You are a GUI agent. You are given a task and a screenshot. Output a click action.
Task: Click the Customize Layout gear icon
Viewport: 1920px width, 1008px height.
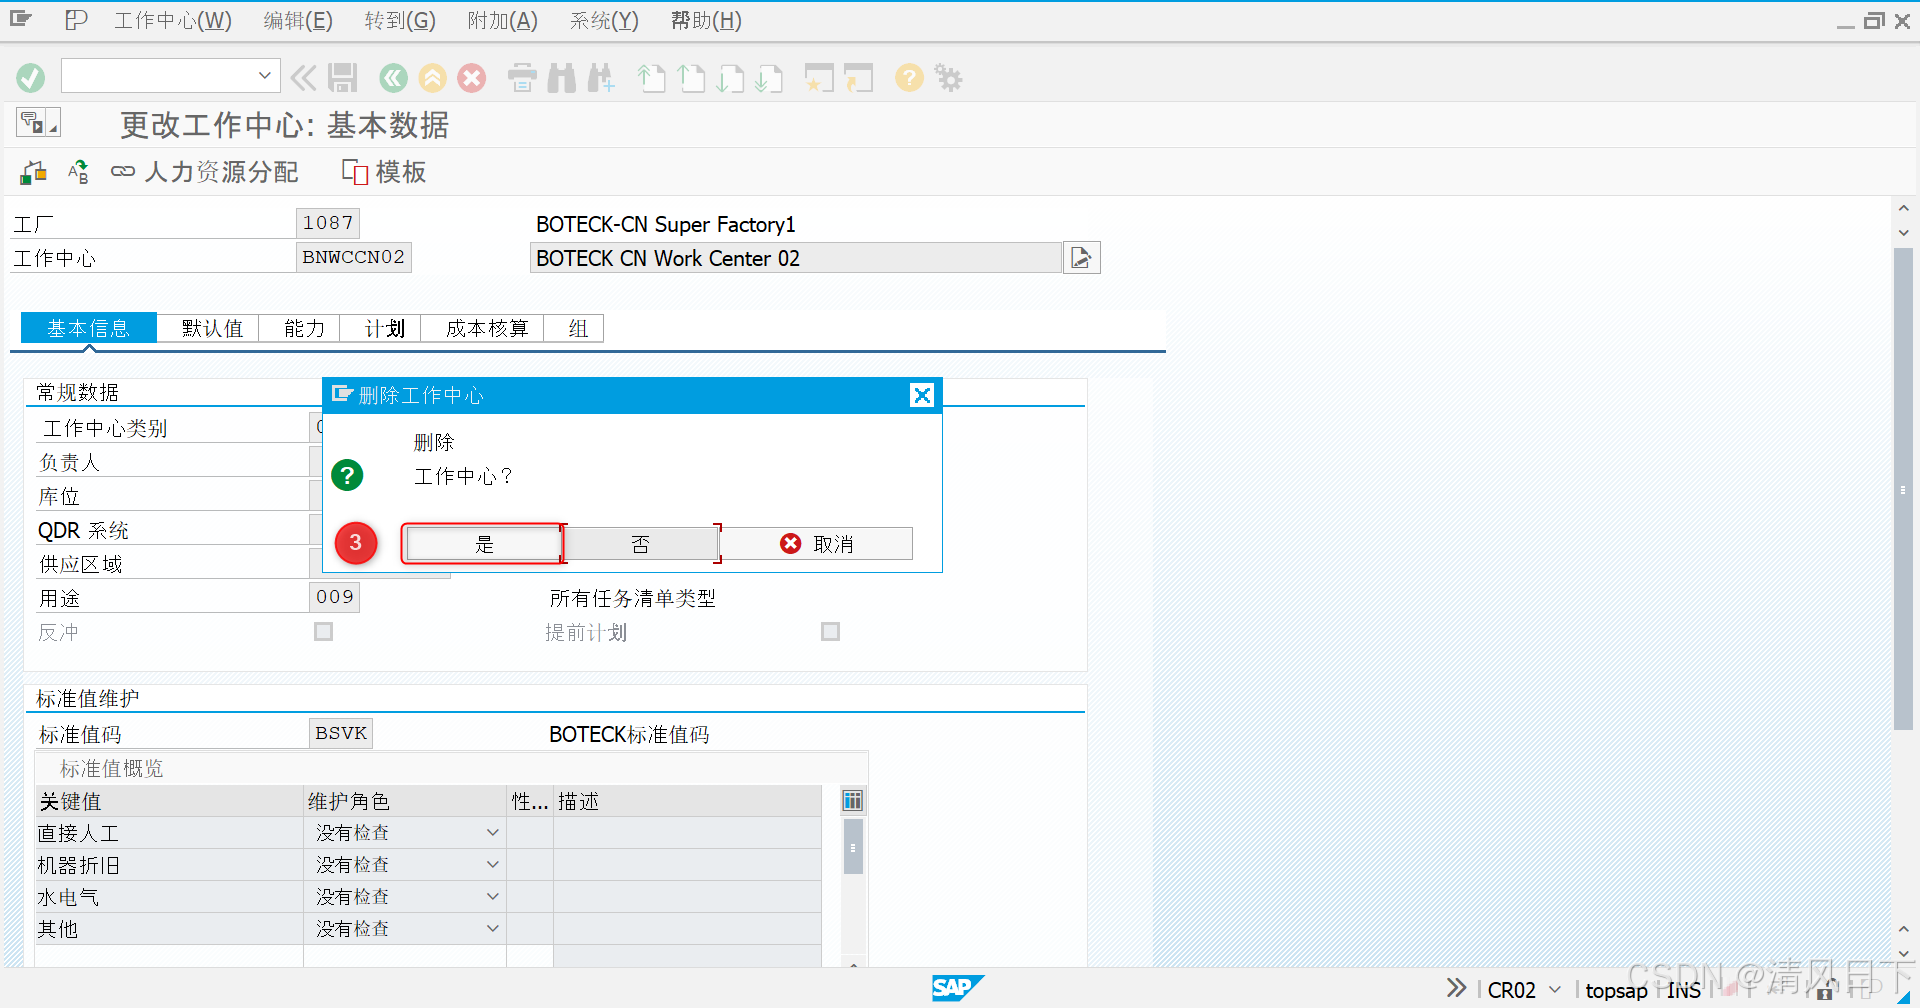pyautogui.click(x=948, y=78)
